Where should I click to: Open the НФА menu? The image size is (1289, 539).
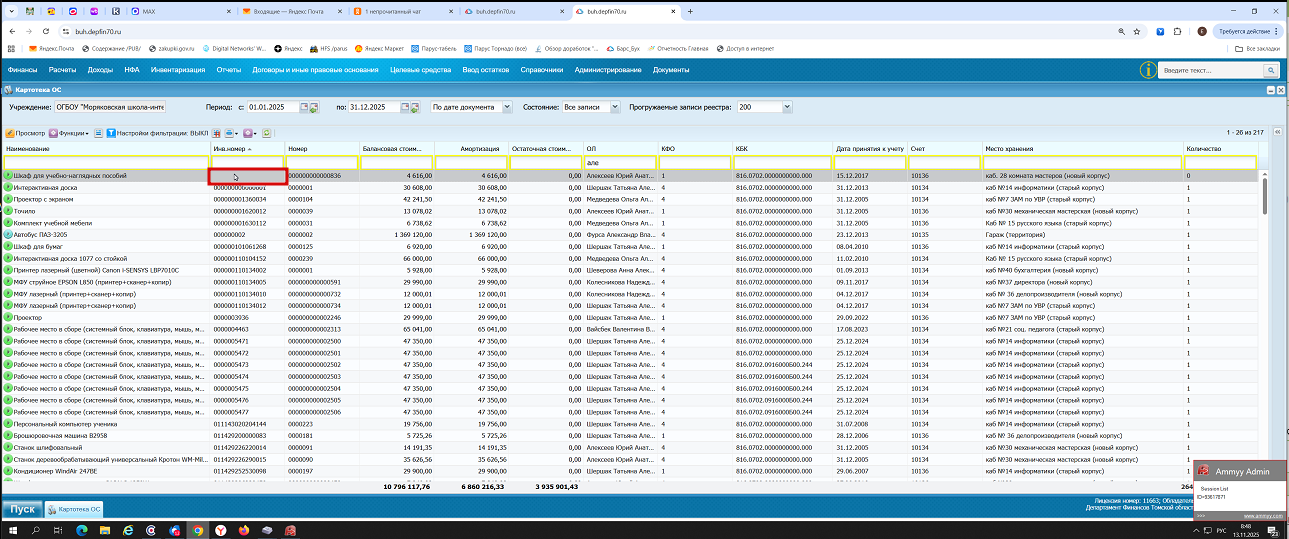coord(132,70)
